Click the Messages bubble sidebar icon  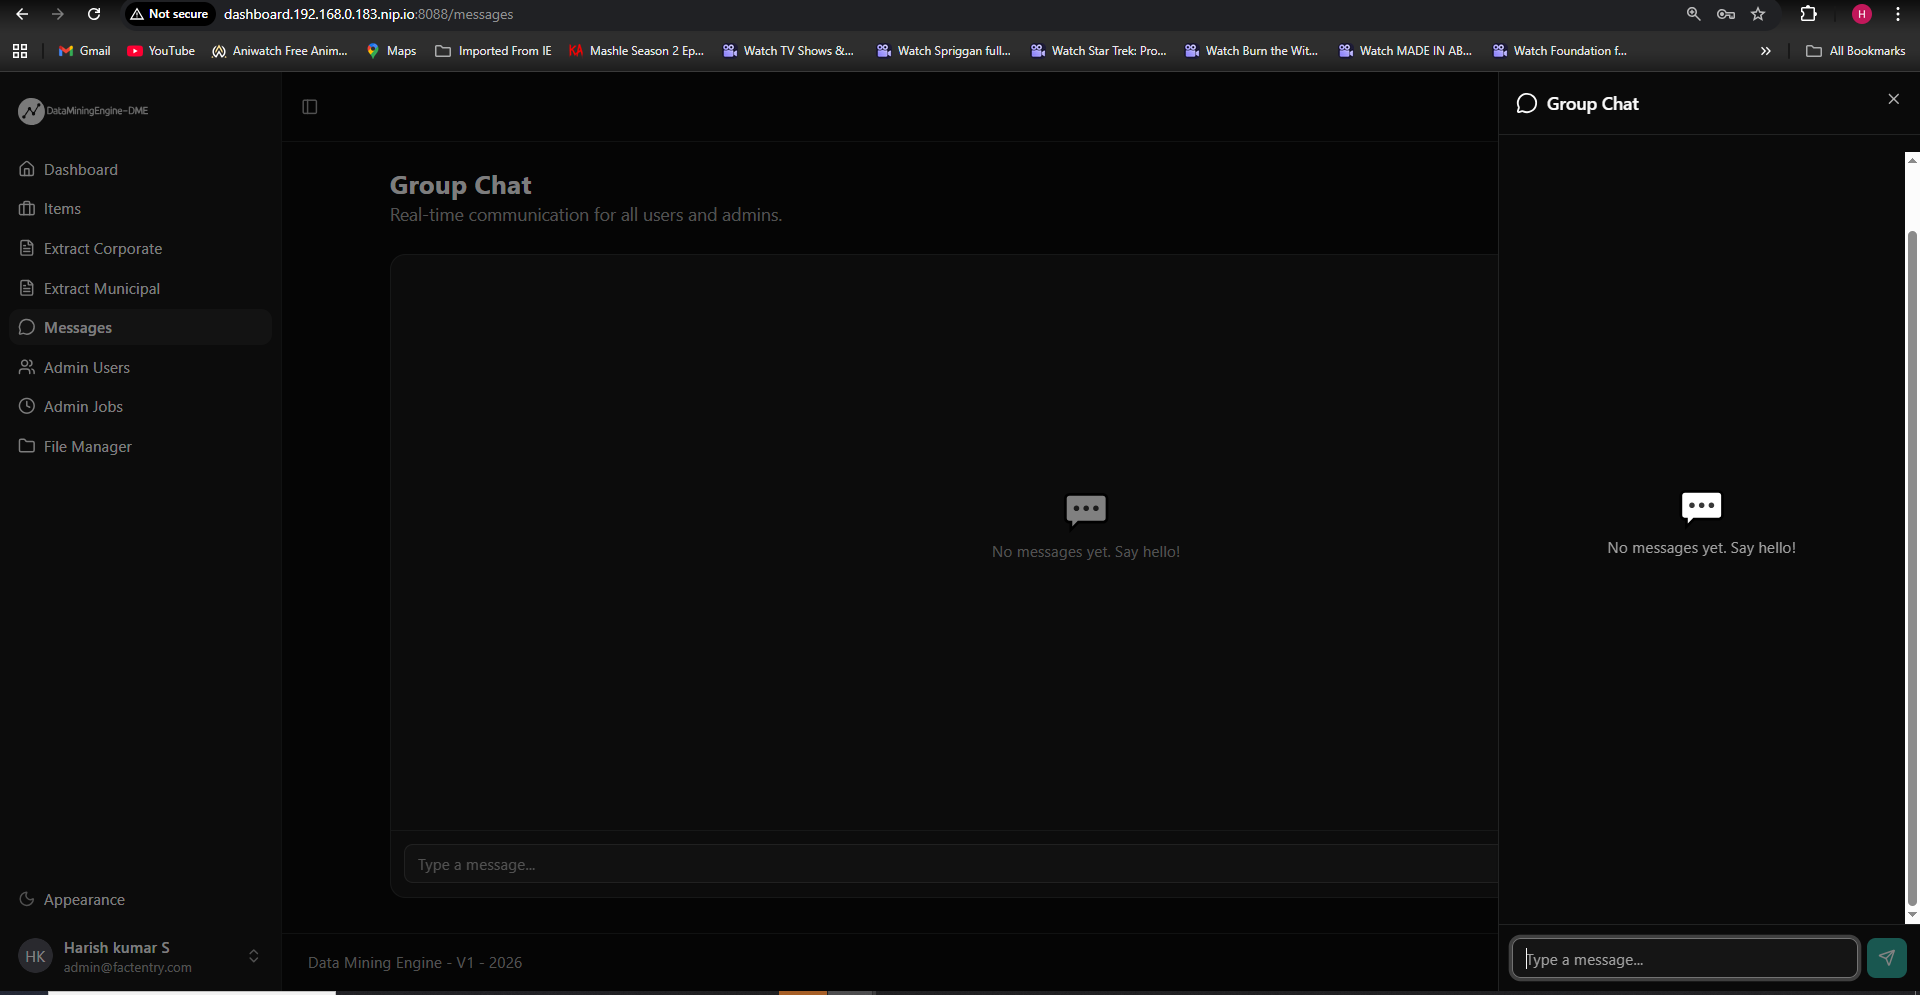pyautogui.click(x=27, y=327)
